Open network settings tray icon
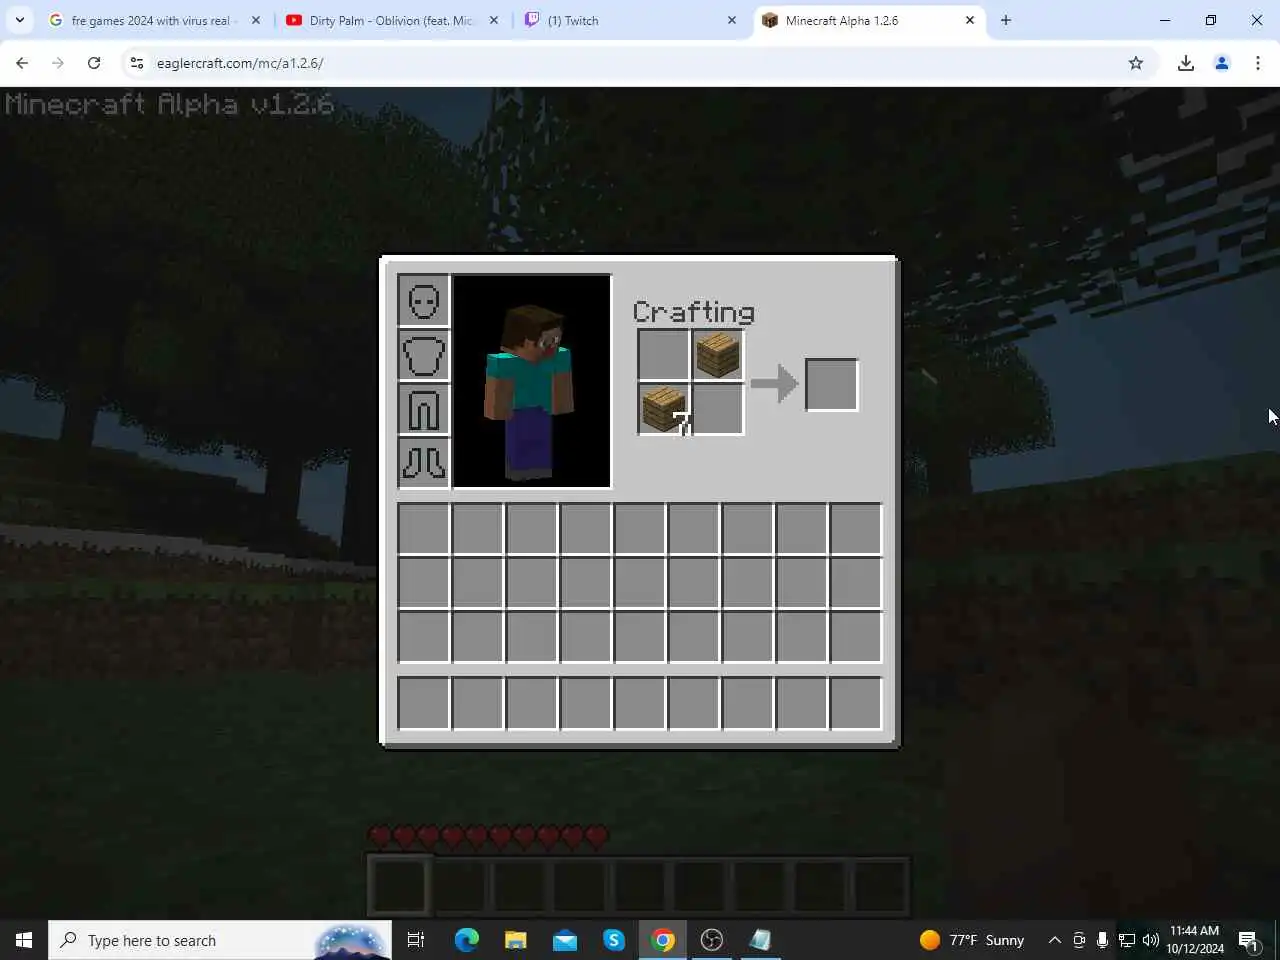Screen dimensions: 1280x960 tap(1127, 940)
